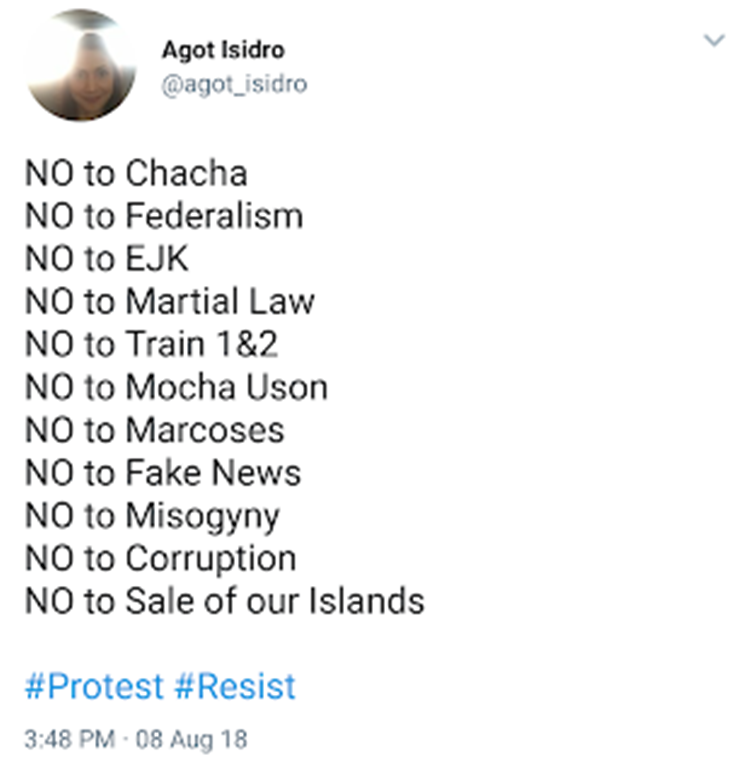
Task: Click the @agot_isidro handle
Action: click(234, 84)
